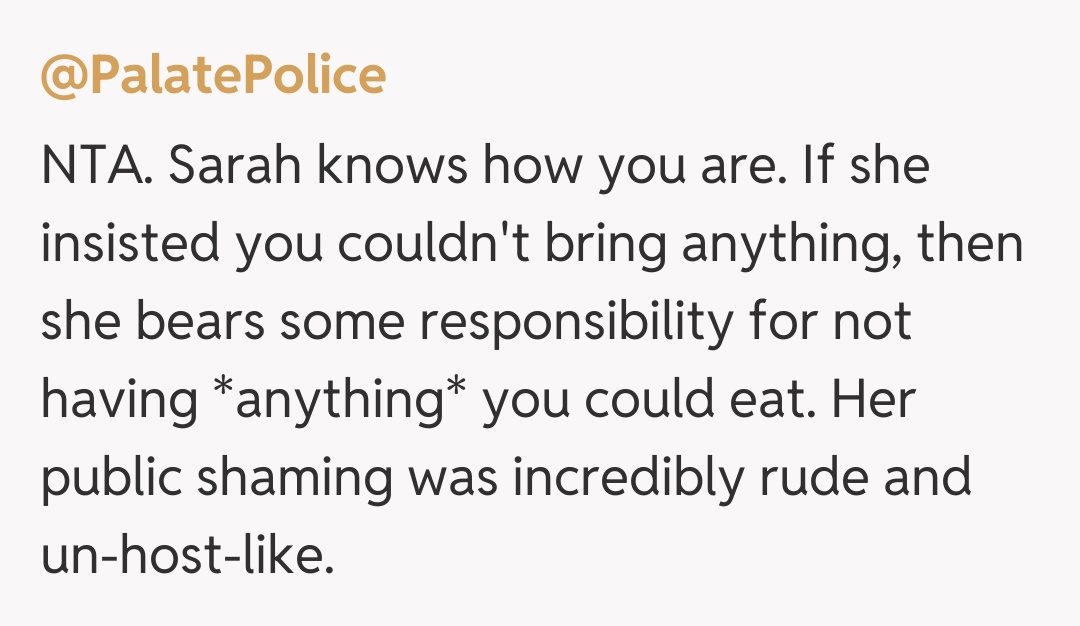Image resolution: width=1080 pixels, height=626 pixels.
Task: Place cursor on the word "bears"
Action: (x=209, y=324)
